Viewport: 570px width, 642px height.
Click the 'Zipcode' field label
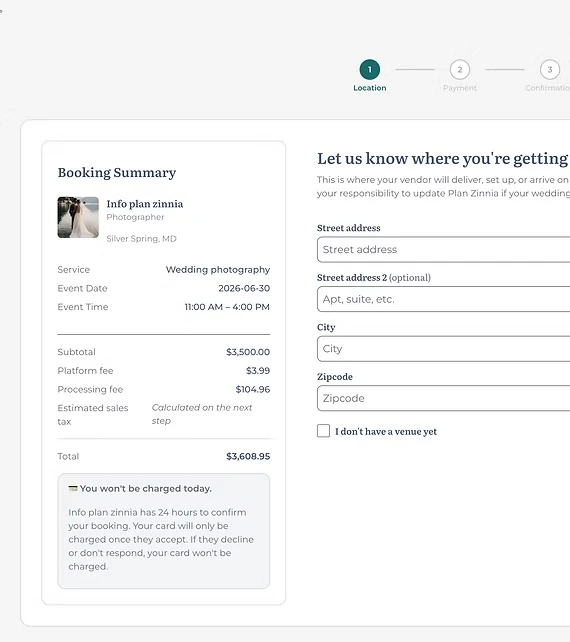point(335,377)
